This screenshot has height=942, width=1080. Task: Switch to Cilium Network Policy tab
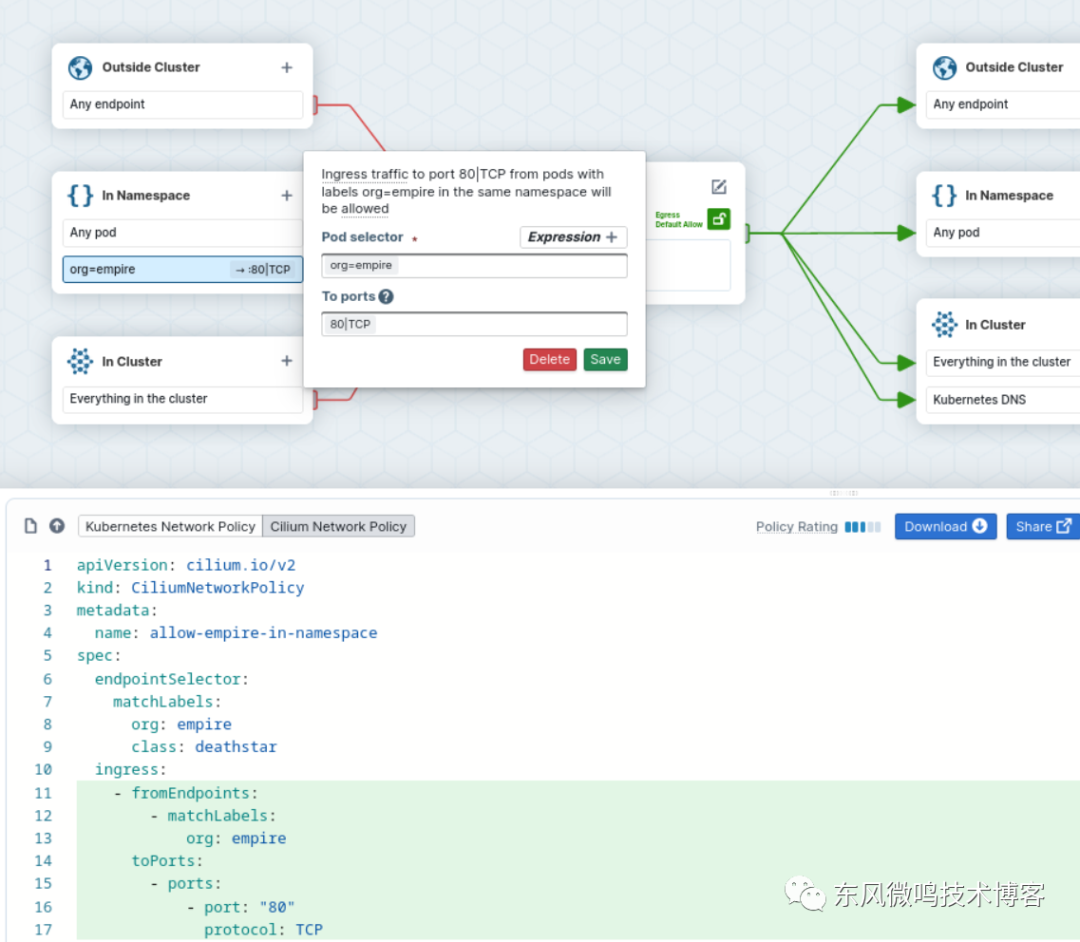coord(338,527)
